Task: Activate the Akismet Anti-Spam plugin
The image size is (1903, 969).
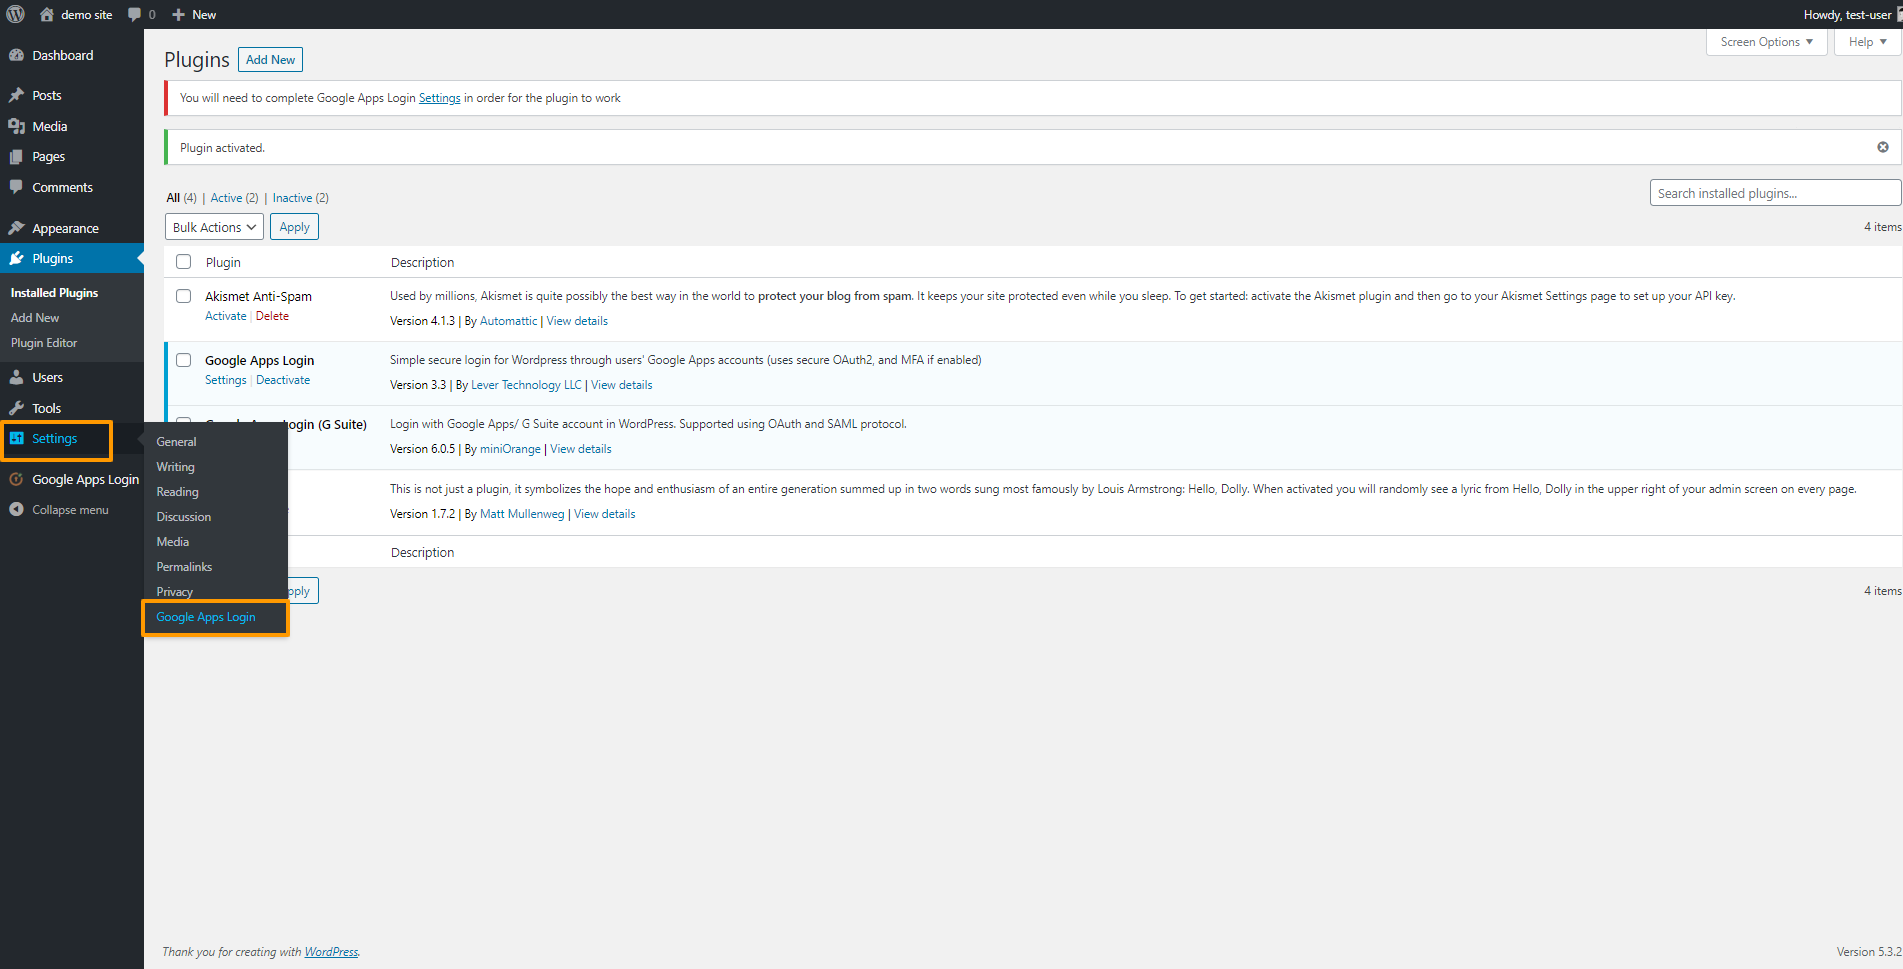Action: pyautogui.click(x=225, y=316)
